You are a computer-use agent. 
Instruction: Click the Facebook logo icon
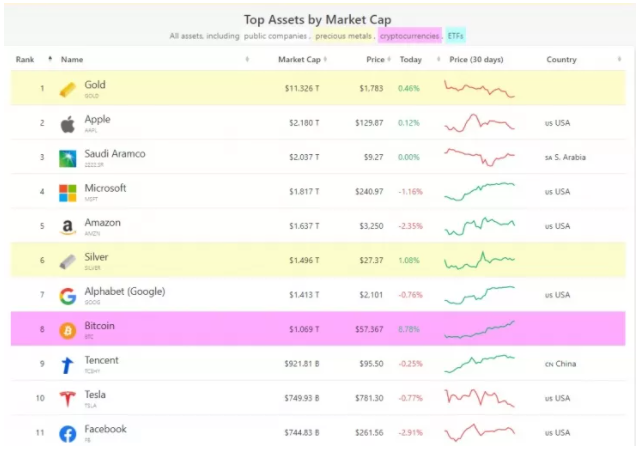(x=68, y=433)
